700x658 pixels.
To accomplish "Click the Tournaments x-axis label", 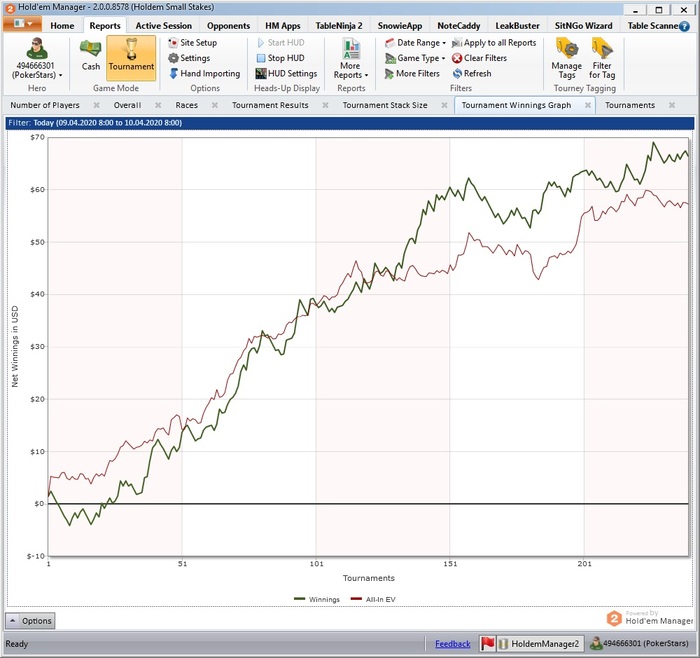I will point(368,578).
